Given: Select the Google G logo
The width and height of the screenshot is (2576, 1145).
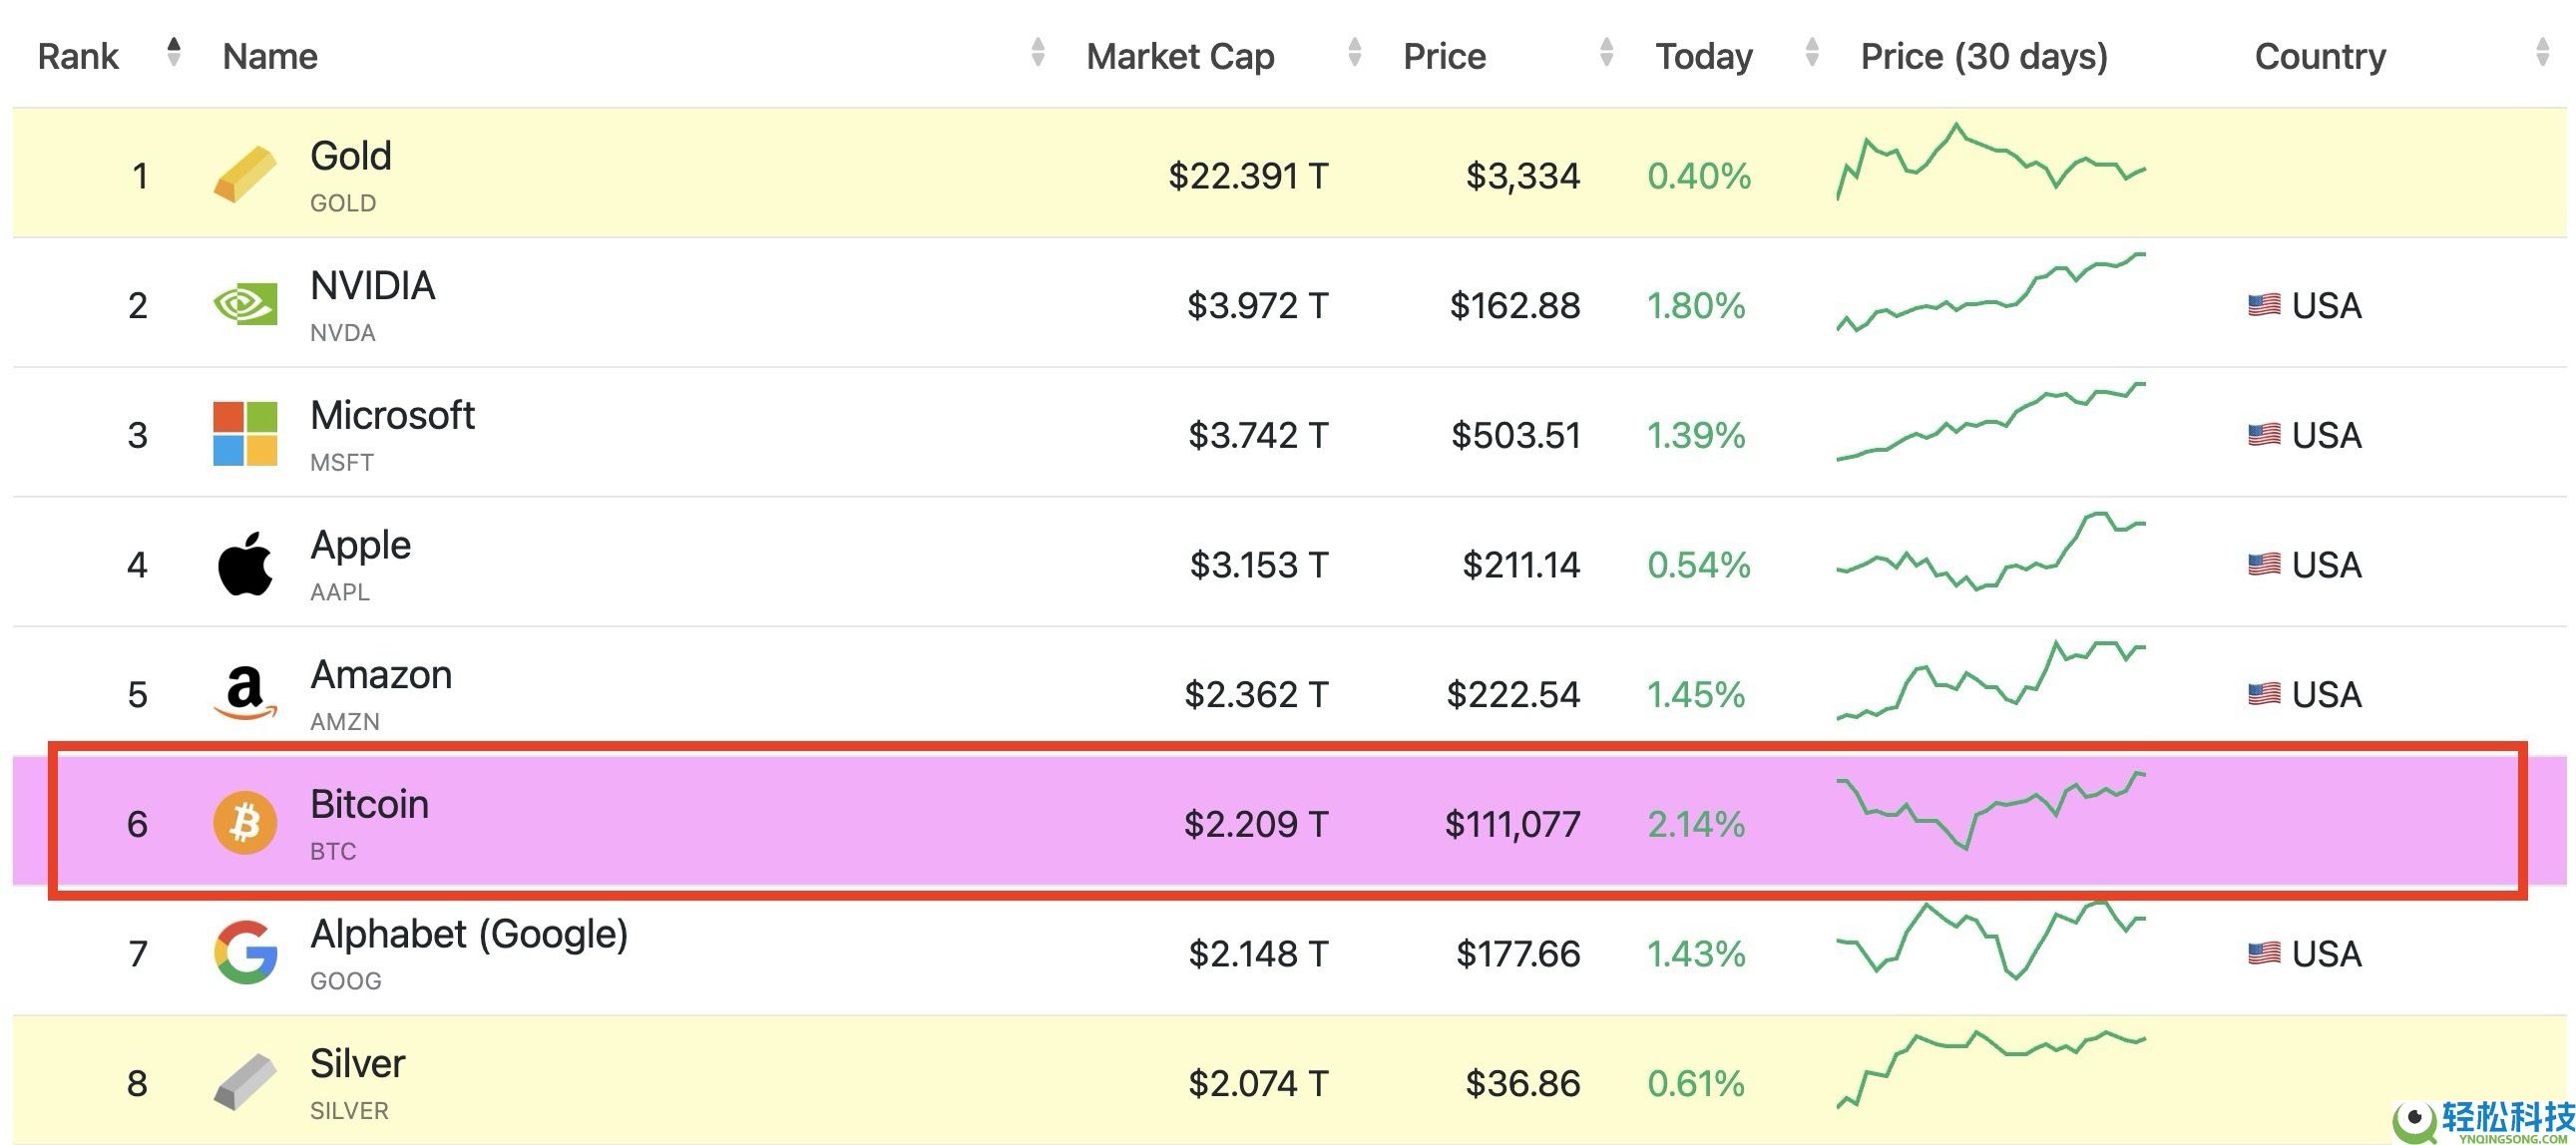Looking at the screenshot, I should pyautogui.click(x=245, y=952).
